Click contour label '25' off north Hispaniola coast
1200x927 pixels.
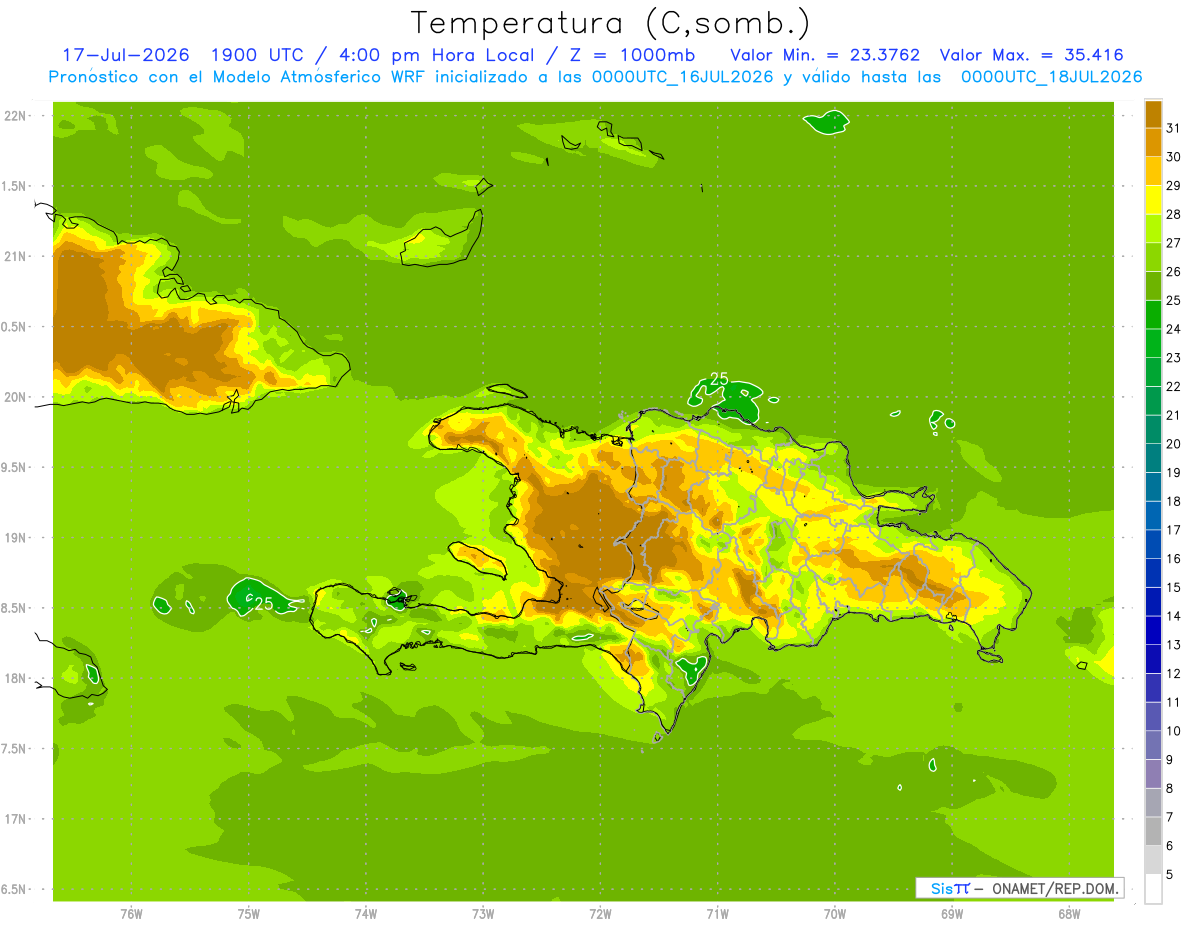tap(719, 378)
